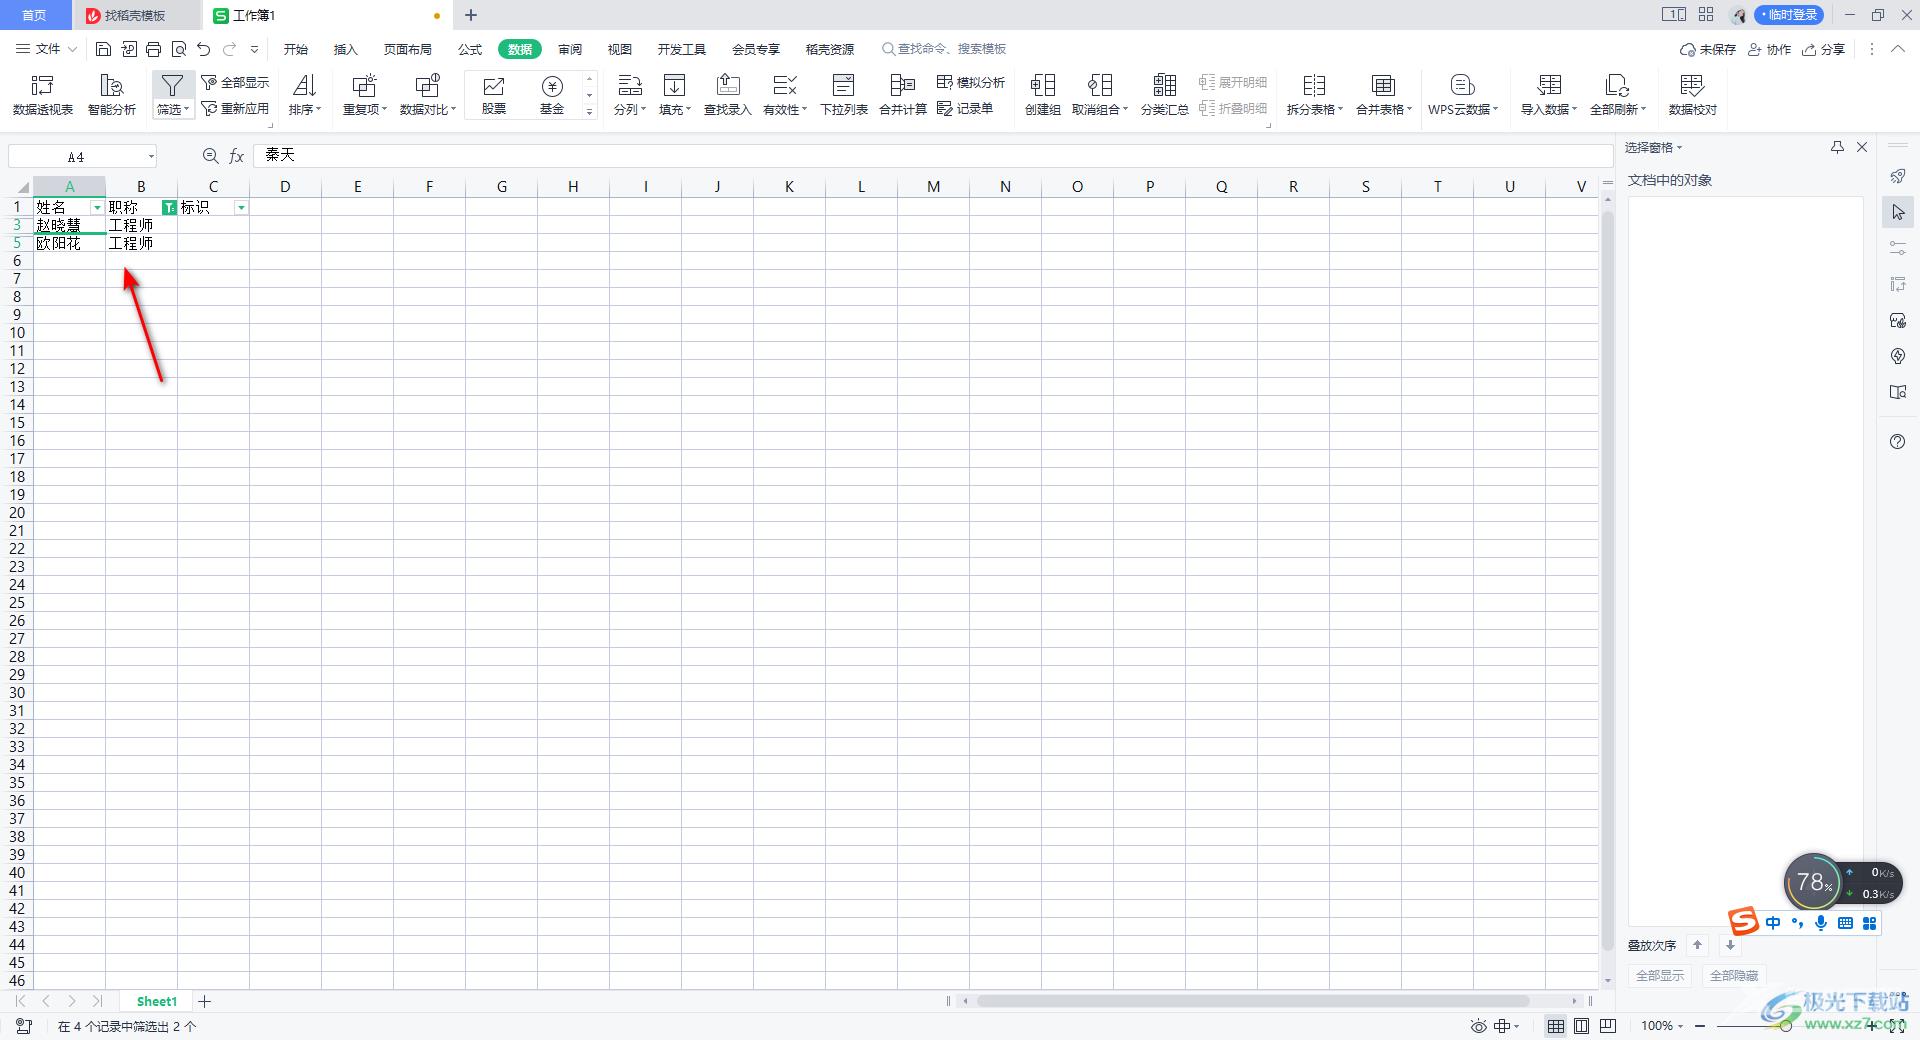Open the 基金 fund data type
The height and width of the screenshot is (1040, 1920).
(552, 95)
